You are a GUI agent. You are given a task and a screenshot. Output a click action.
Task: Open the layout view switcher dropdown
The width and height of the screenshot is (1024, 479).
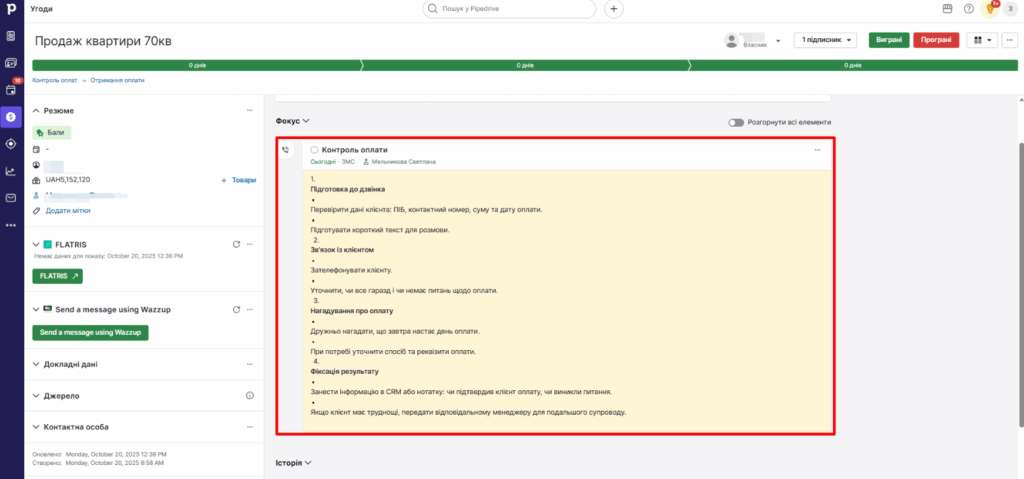point(982,41)
